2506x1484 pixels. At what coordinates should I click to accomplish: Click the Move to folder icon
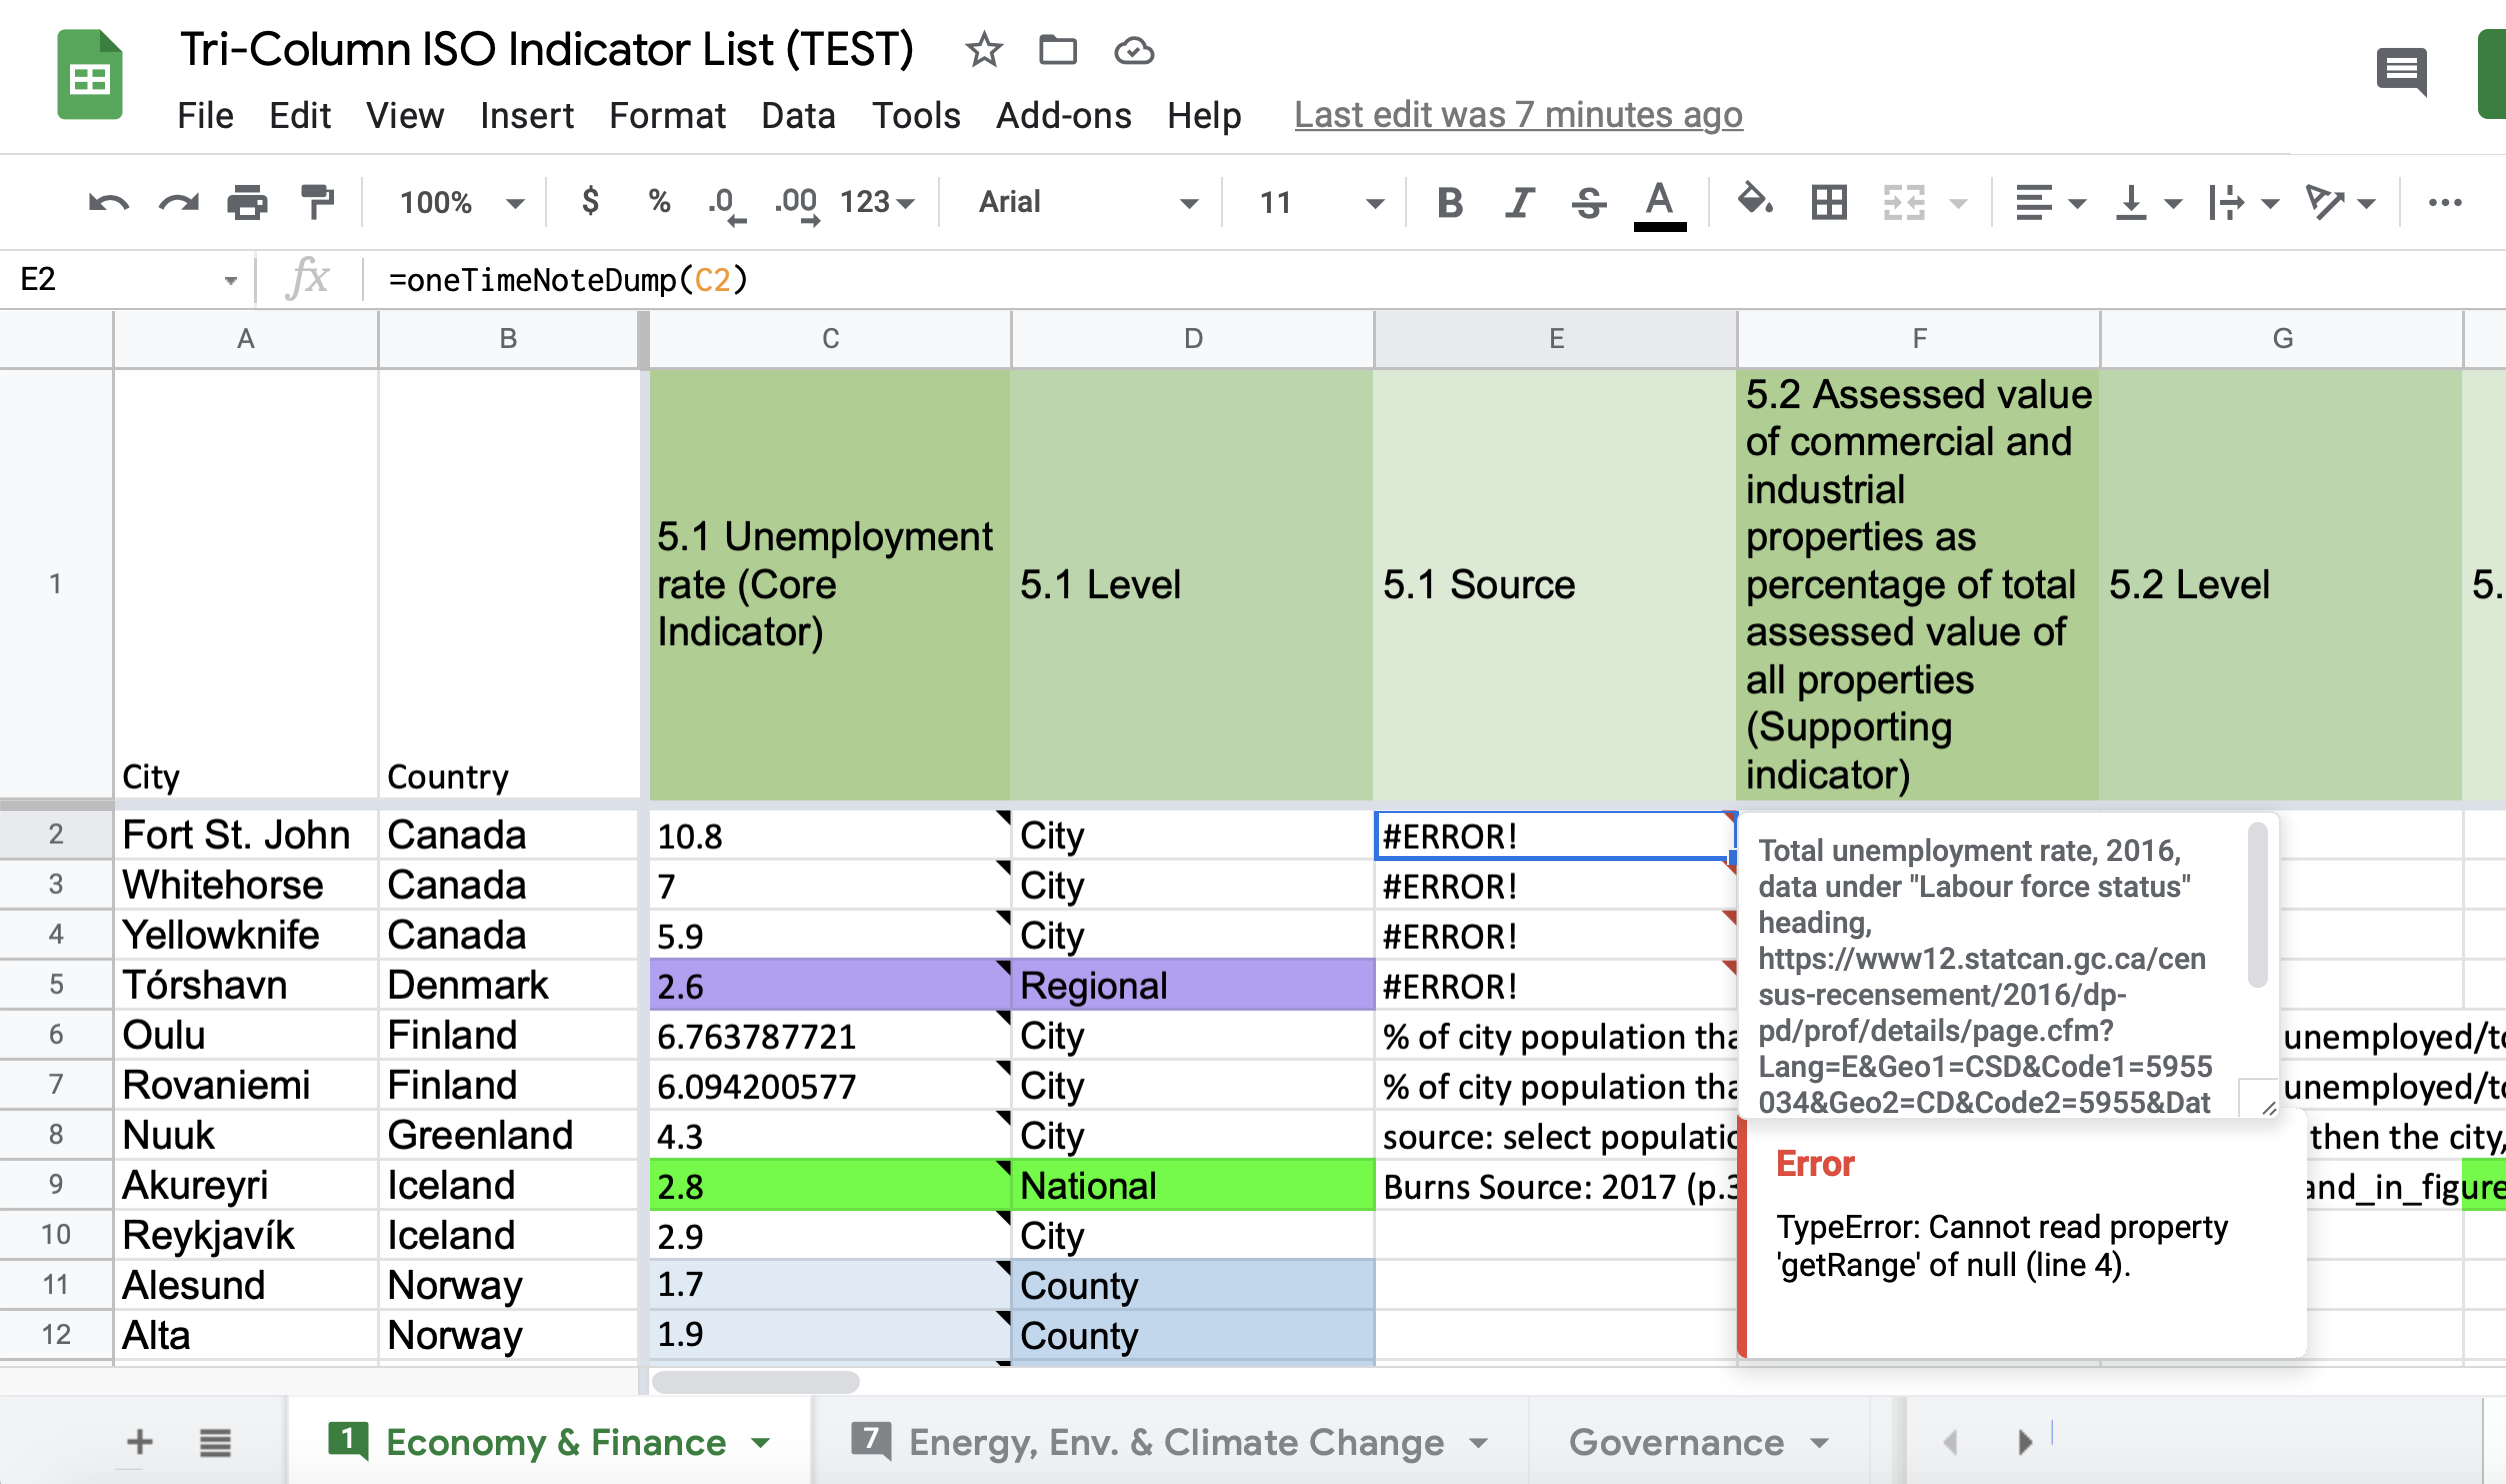tap(1057, 50)
